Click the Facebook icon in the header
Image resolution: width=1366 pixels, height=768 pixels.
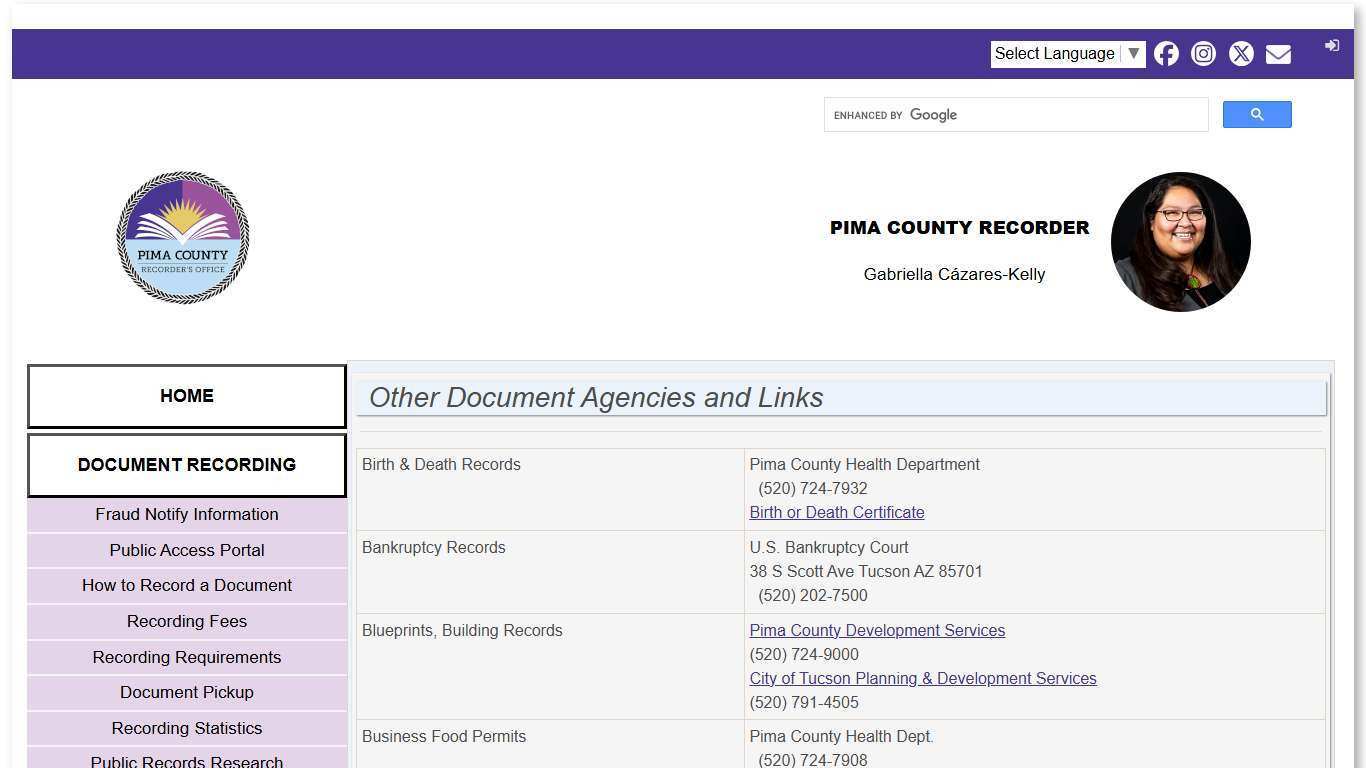point(1166,54)
